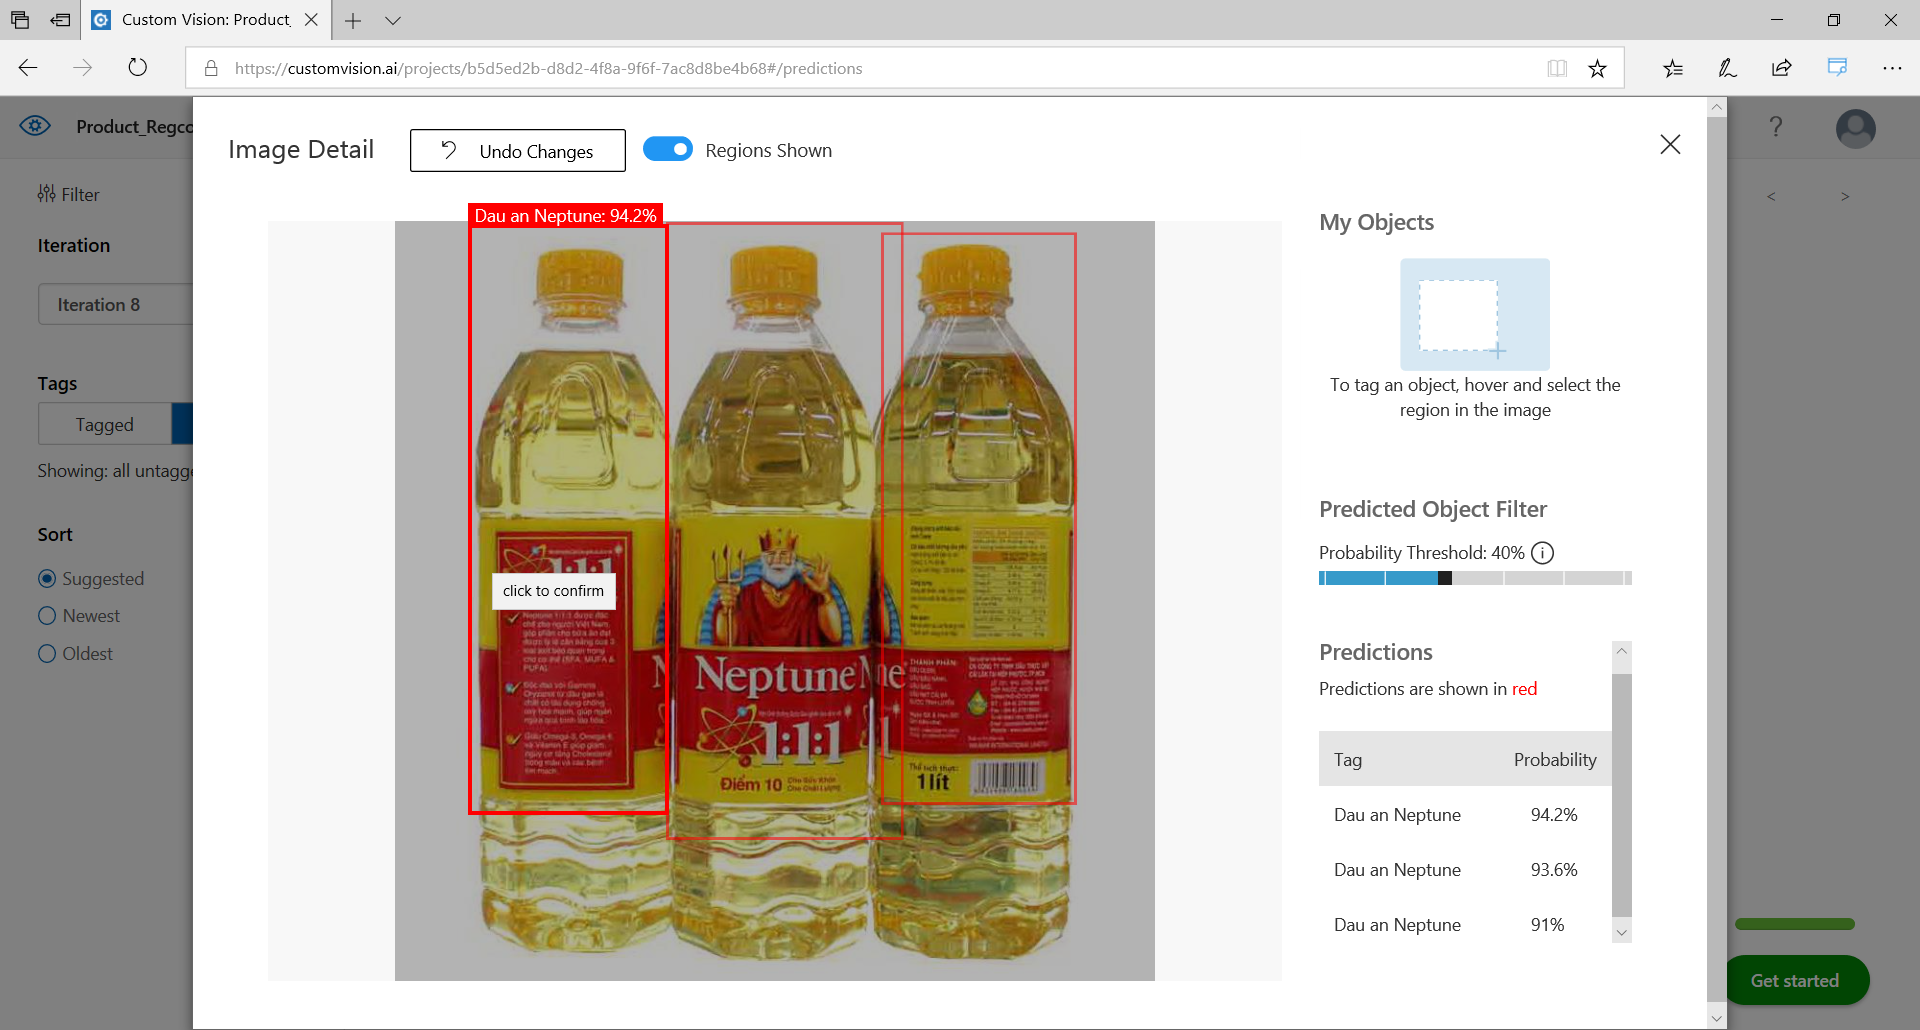Open the tab preview dropdown chevron
This screenshot has width=1920, height=1030.
click(393, 20)
